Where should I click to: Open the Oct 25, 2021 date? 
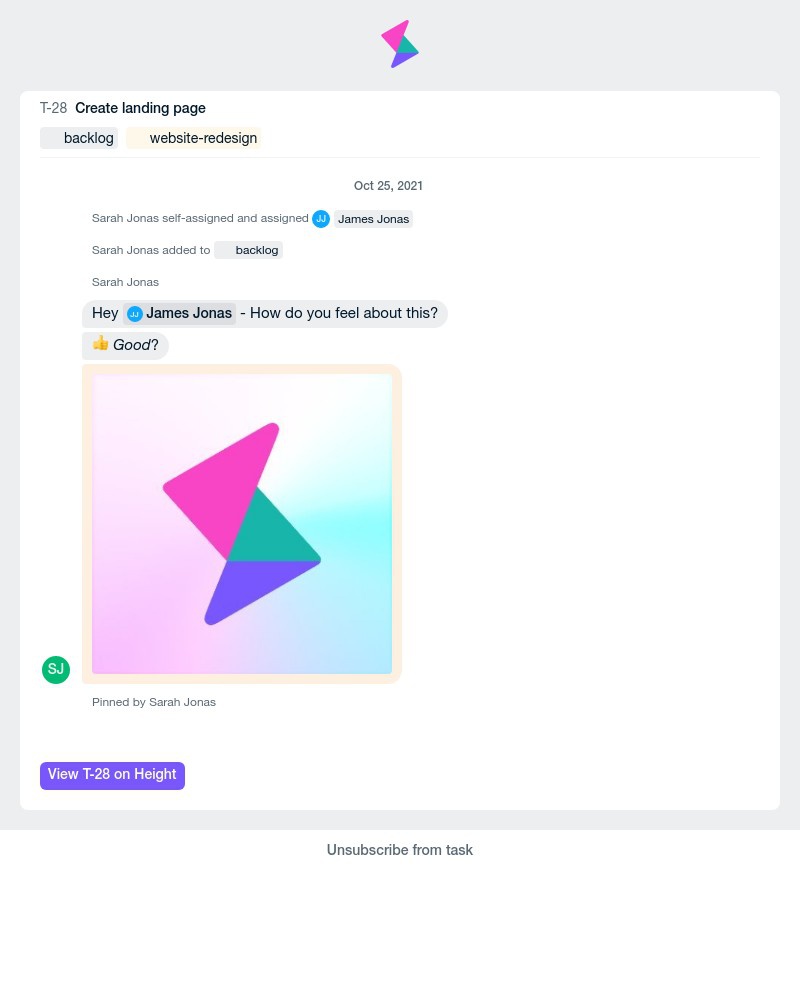(x=388, y=186)
